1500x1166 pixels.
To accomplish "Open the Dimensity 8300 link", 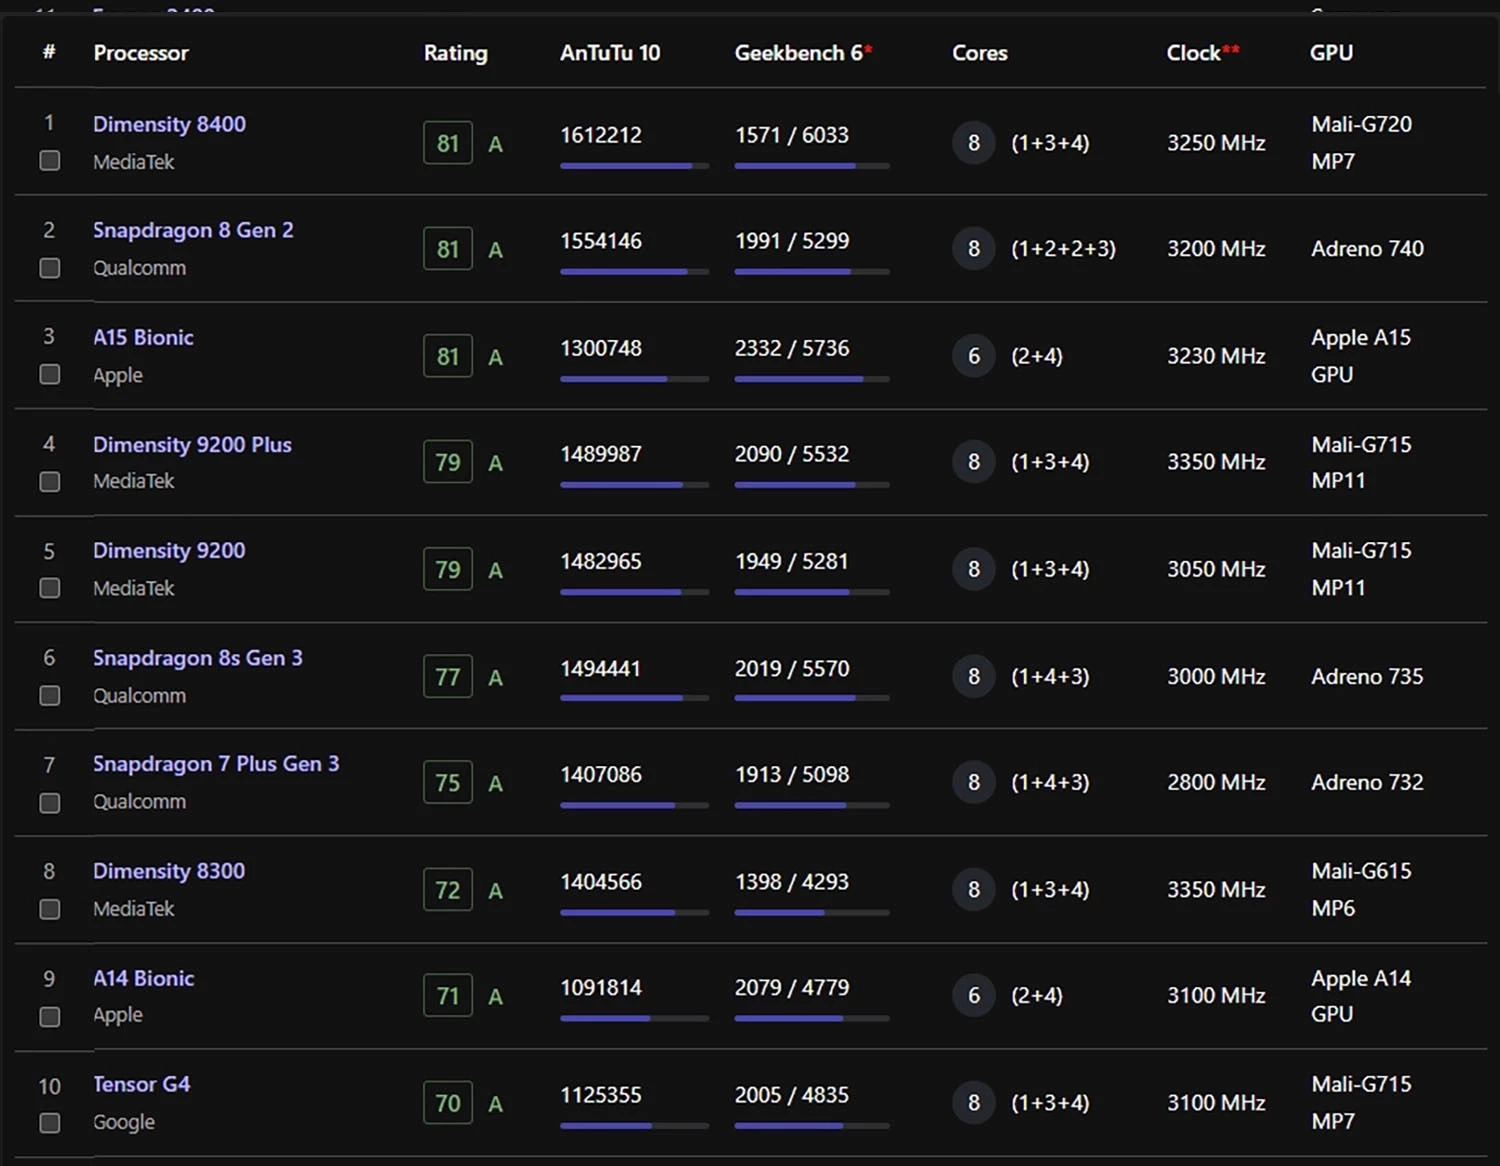I will click(169, 871).
